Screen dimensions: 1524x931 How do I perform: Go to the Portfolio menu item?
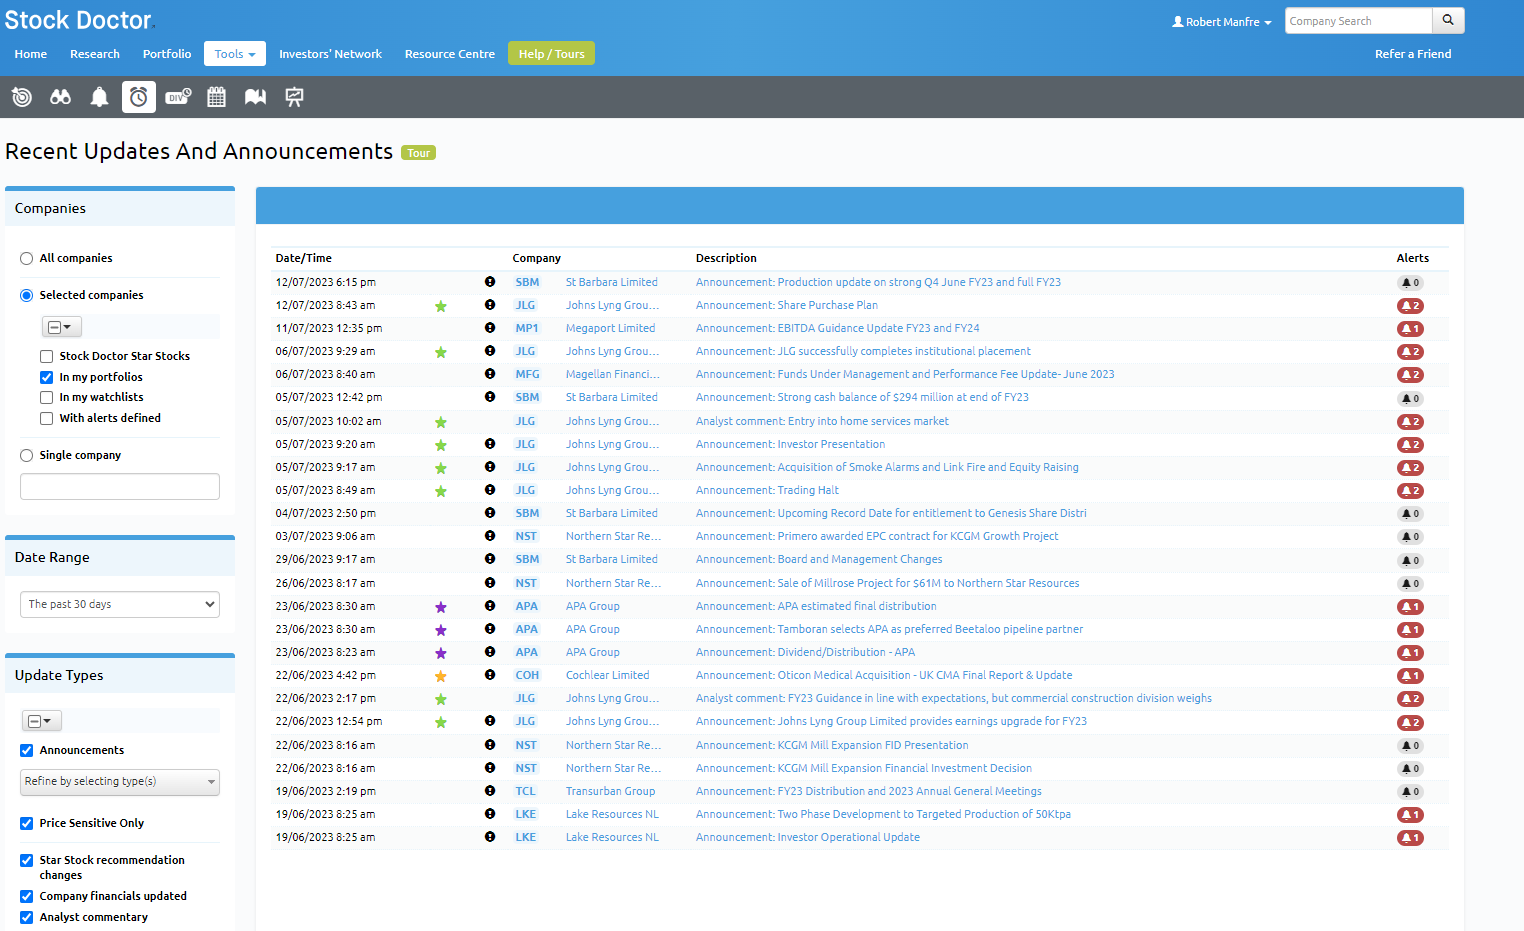(x=167, y=54)
